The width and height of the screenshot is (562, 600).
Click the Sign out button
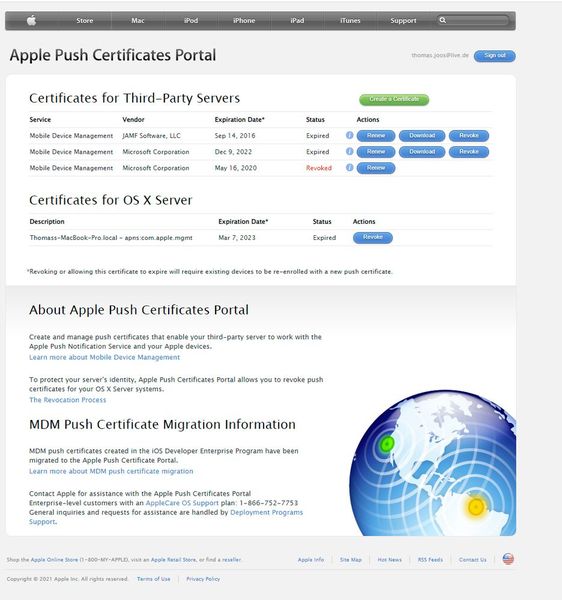tap(495, 56)
